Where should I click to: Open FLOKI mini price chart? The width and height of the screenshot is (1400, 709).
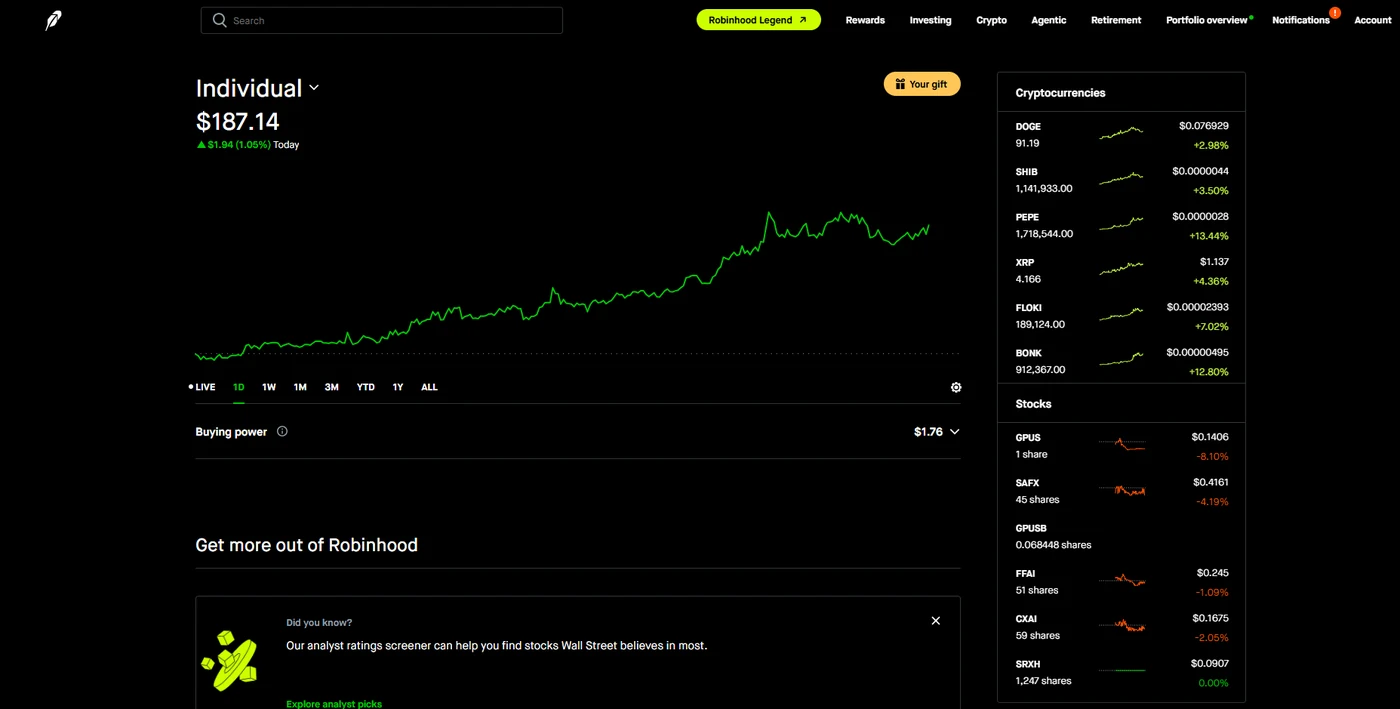(x=1121, y=315)
